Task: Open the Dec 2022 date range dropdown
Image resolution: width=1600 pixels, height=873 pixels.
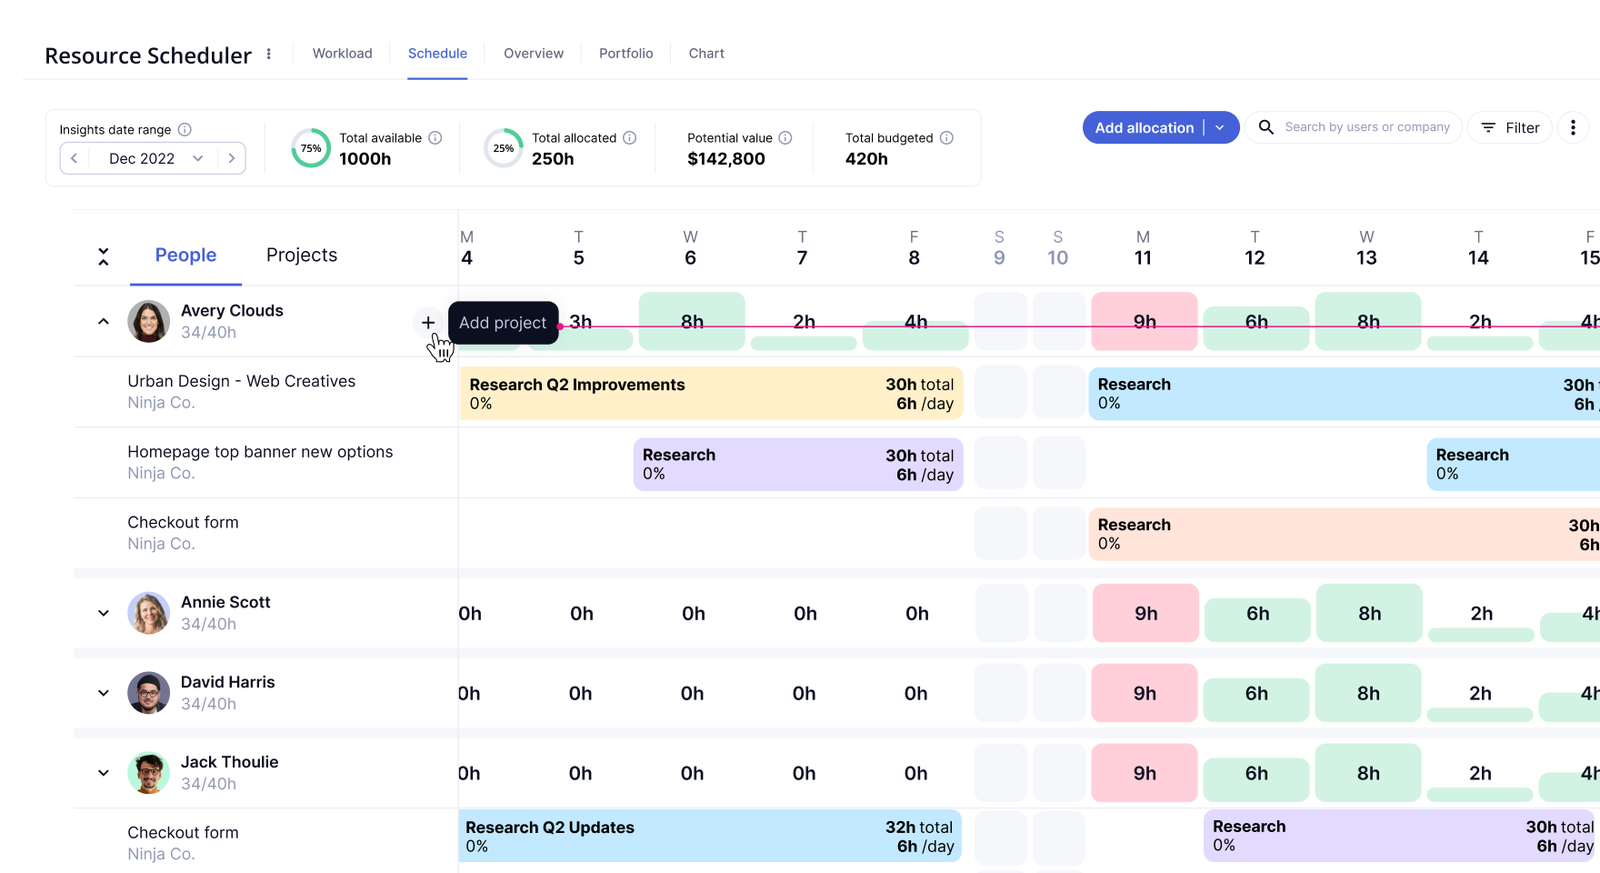Action: (154, 158)
